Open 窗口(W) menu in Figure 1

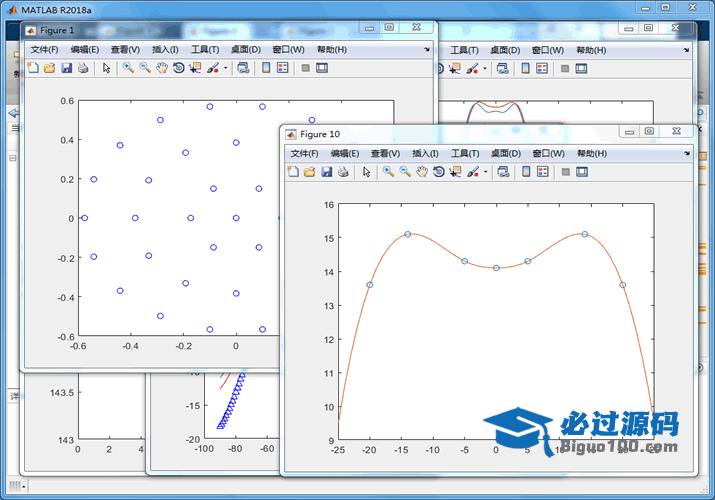point(289,49)
